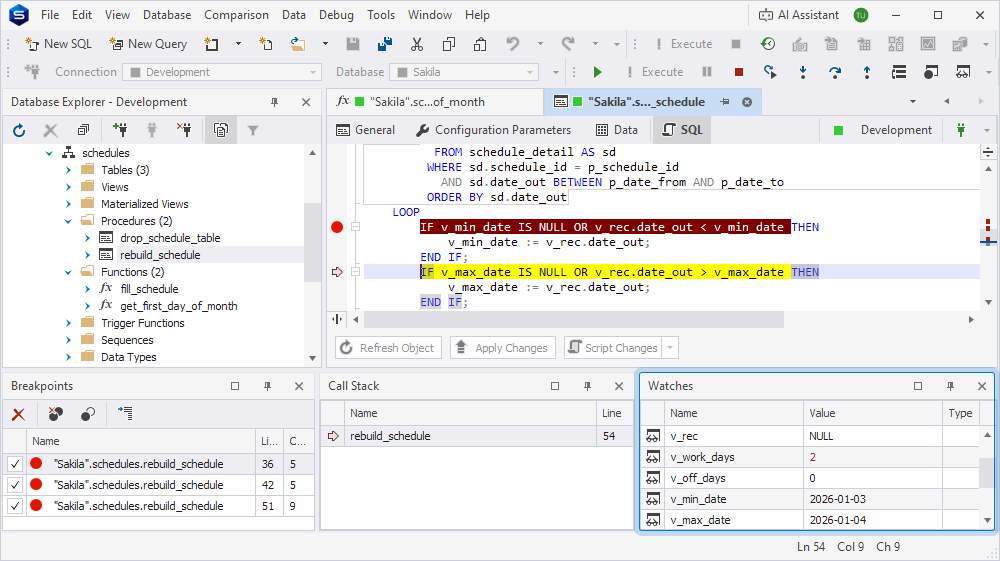Click the Watches panel scrollbar down arrow
The image size is (1000, 561).
(x=987, y=520)
